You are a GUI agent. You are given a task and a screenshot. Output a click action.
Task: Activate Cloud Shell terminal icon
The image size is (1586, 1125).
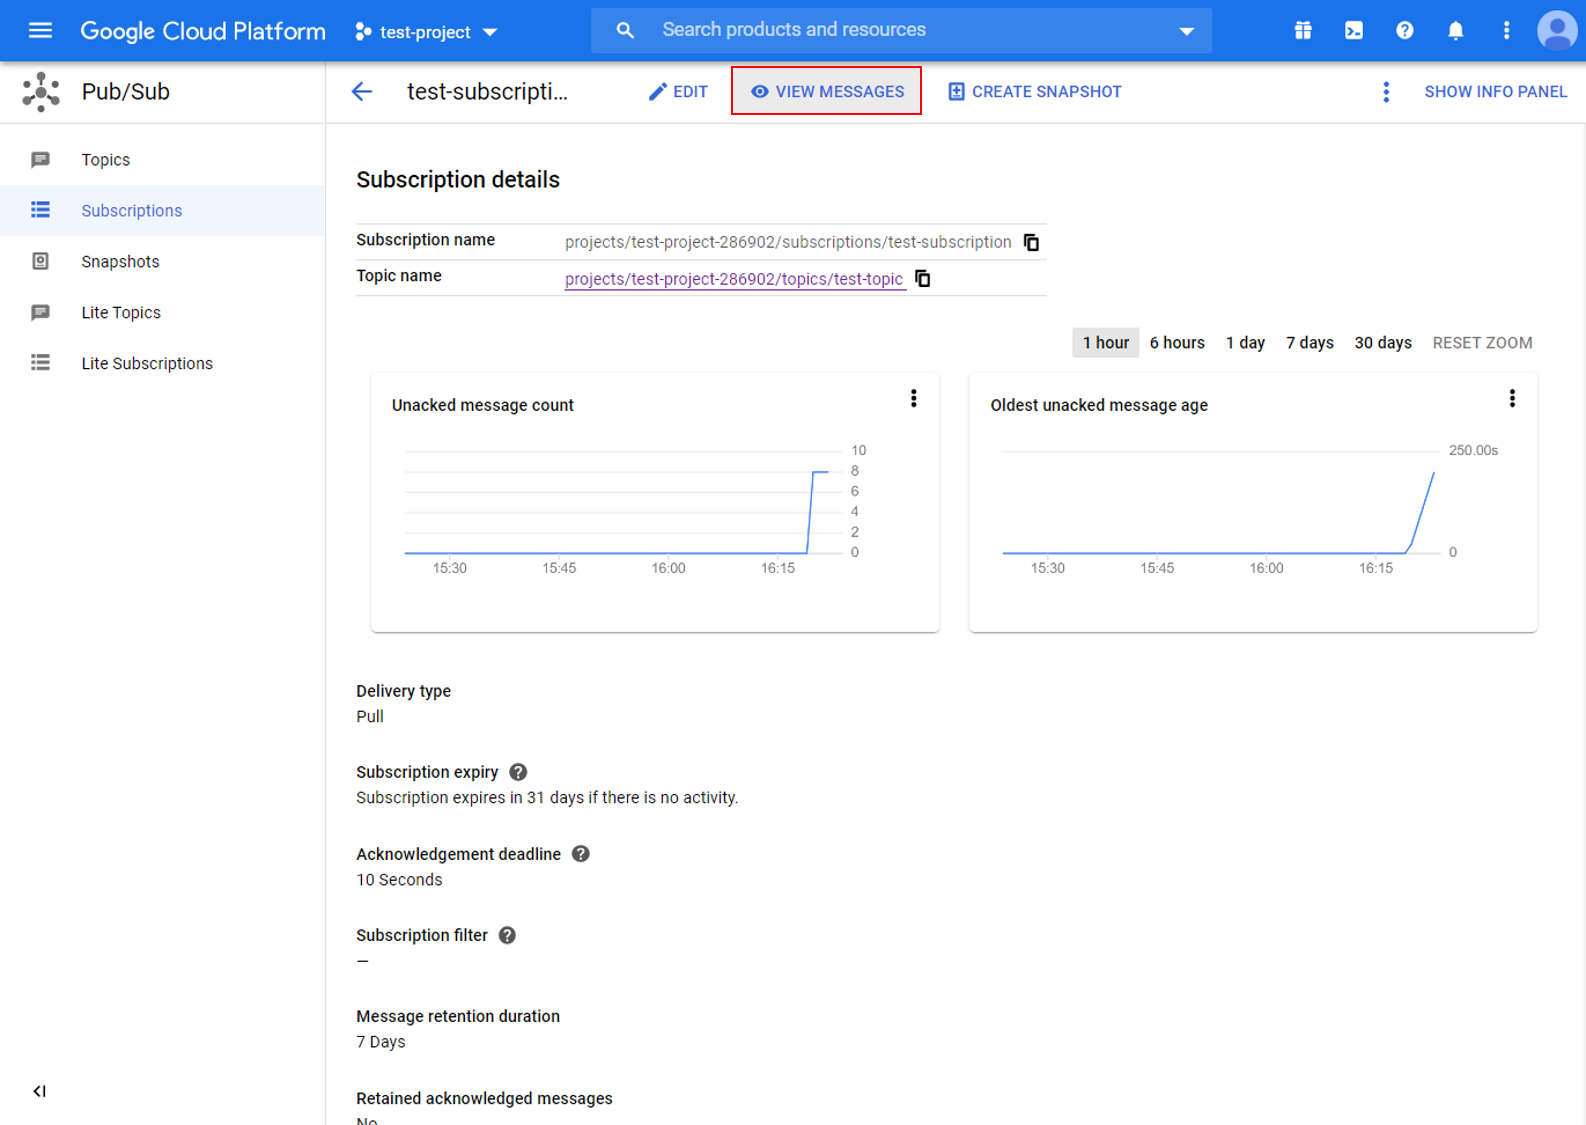coord(1354,31)
